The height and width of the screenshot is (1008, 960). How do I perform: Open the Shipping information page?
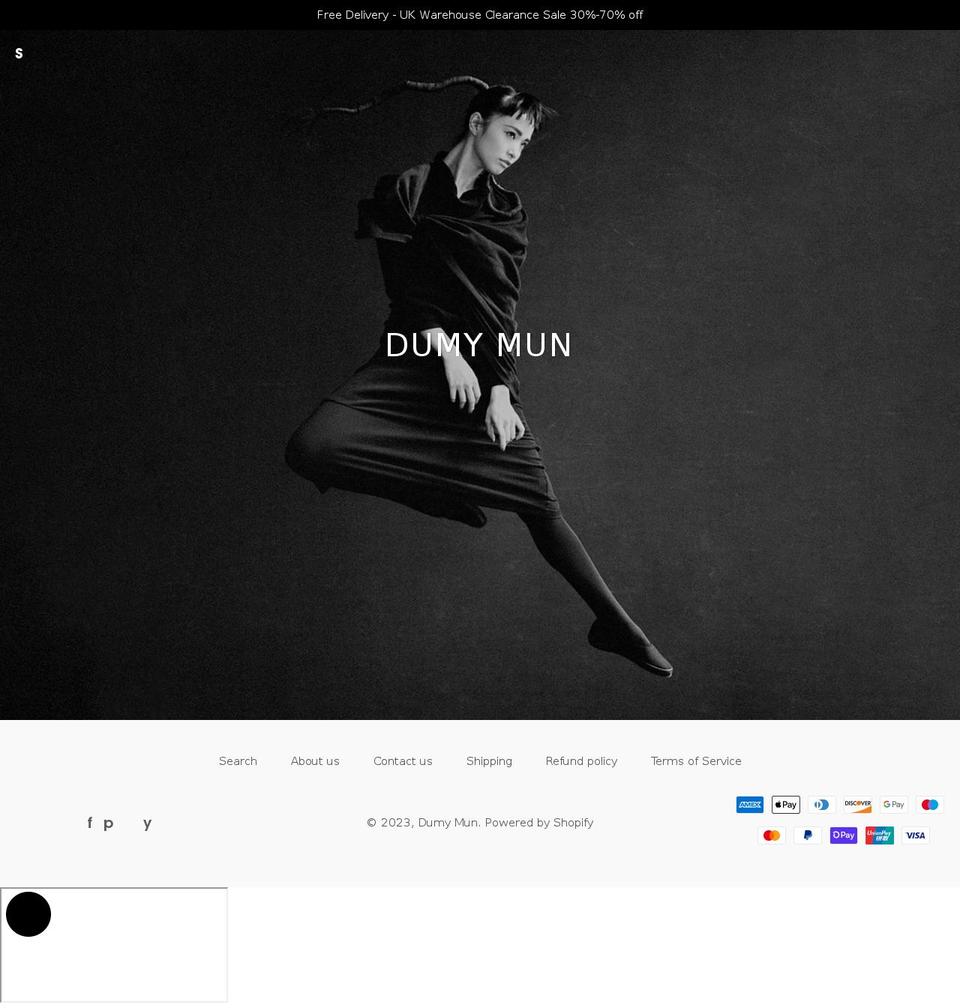[x=489, y=761]
